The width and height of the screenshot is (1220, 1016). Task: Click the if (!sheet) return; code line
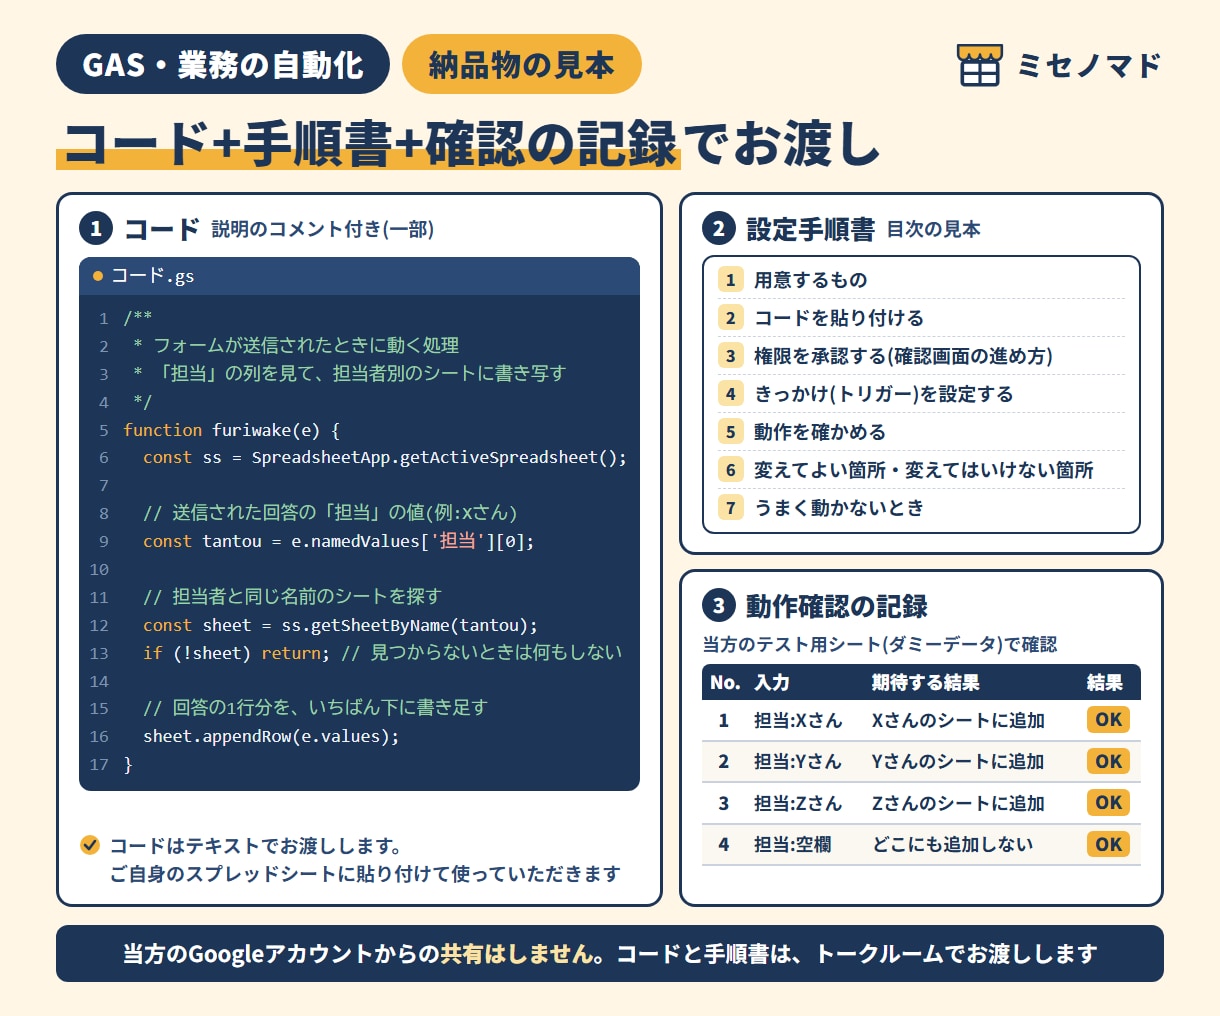(x=236, y=652)
